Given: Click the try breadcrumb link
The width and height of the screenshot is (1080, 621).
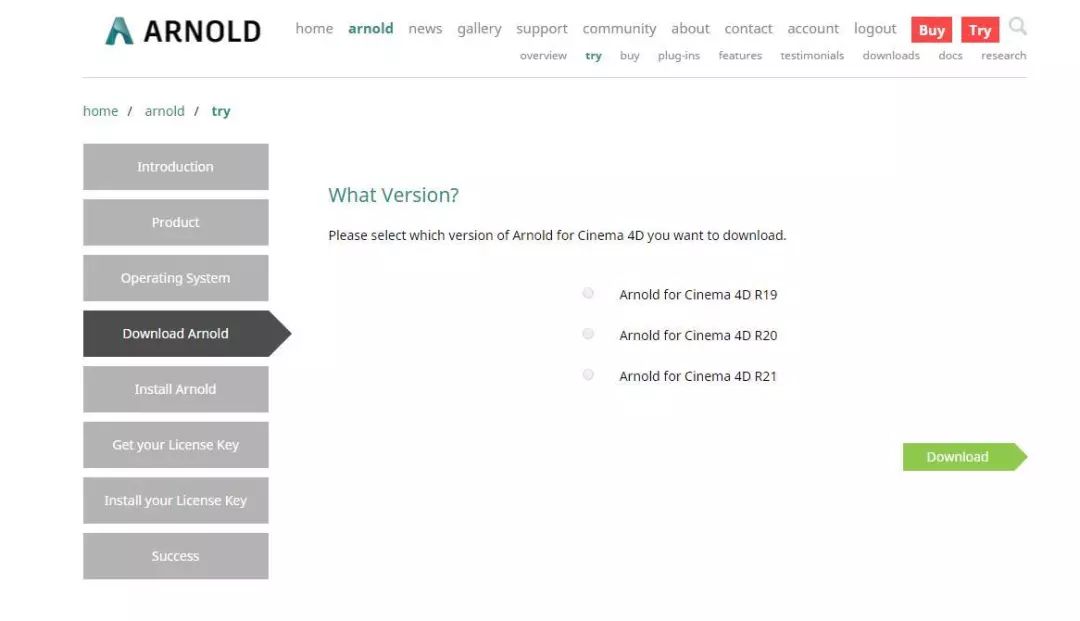Looking at the screenshot, I should [220, 112].
